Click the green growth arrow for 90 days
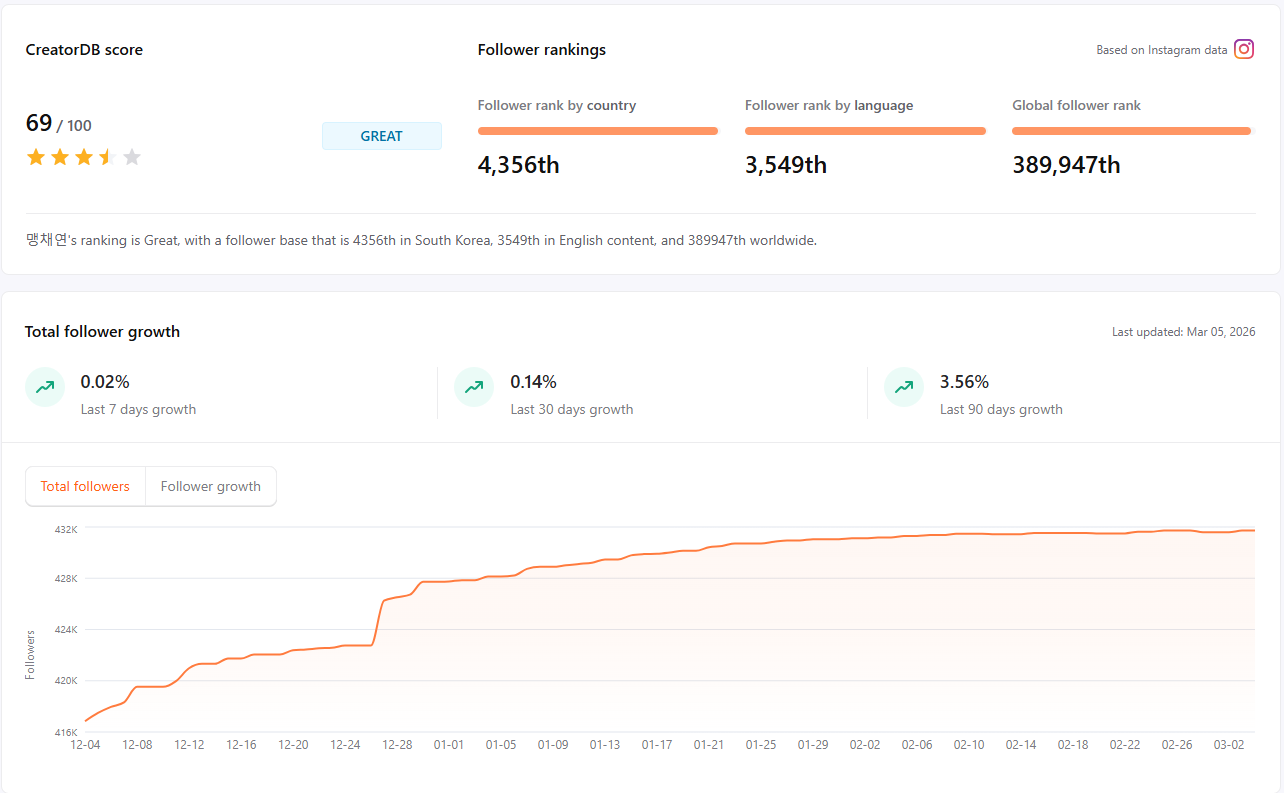The image size is (1284, 793). (903, 387)
